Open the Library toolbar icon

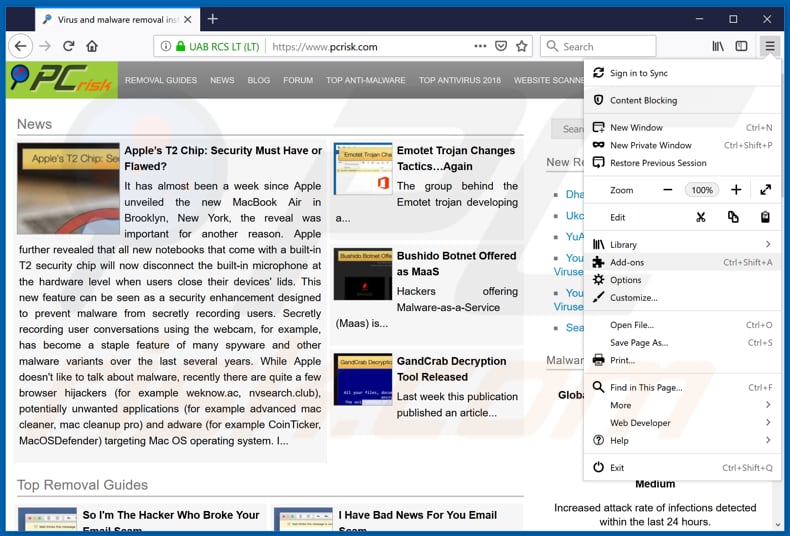coord(718,46)
